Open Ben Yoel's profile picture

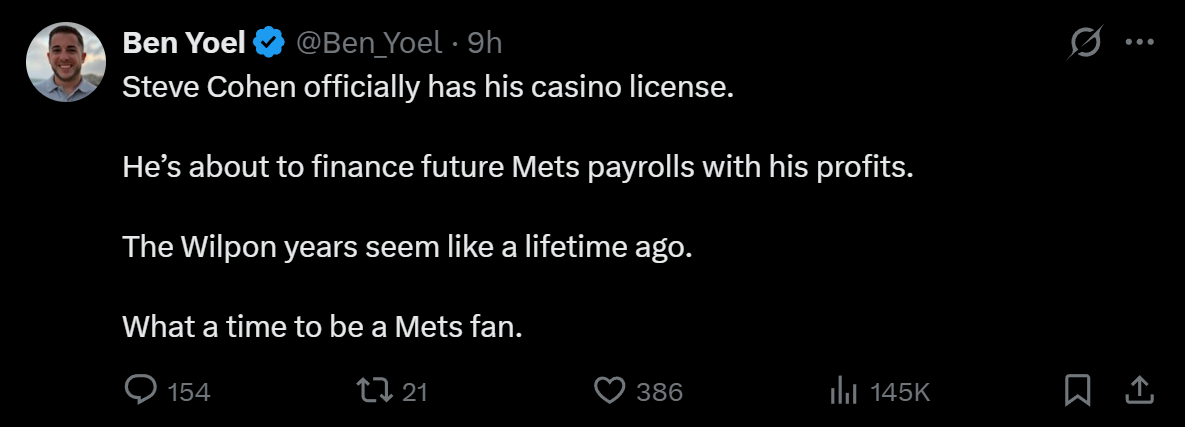click(66, 62)
